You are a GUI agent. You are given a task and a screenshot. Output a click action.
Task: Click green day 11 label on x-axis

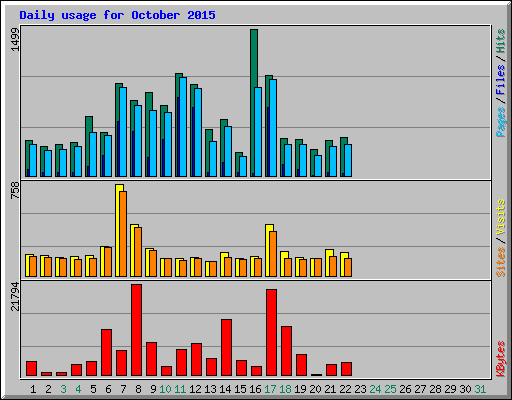(180, 389)
